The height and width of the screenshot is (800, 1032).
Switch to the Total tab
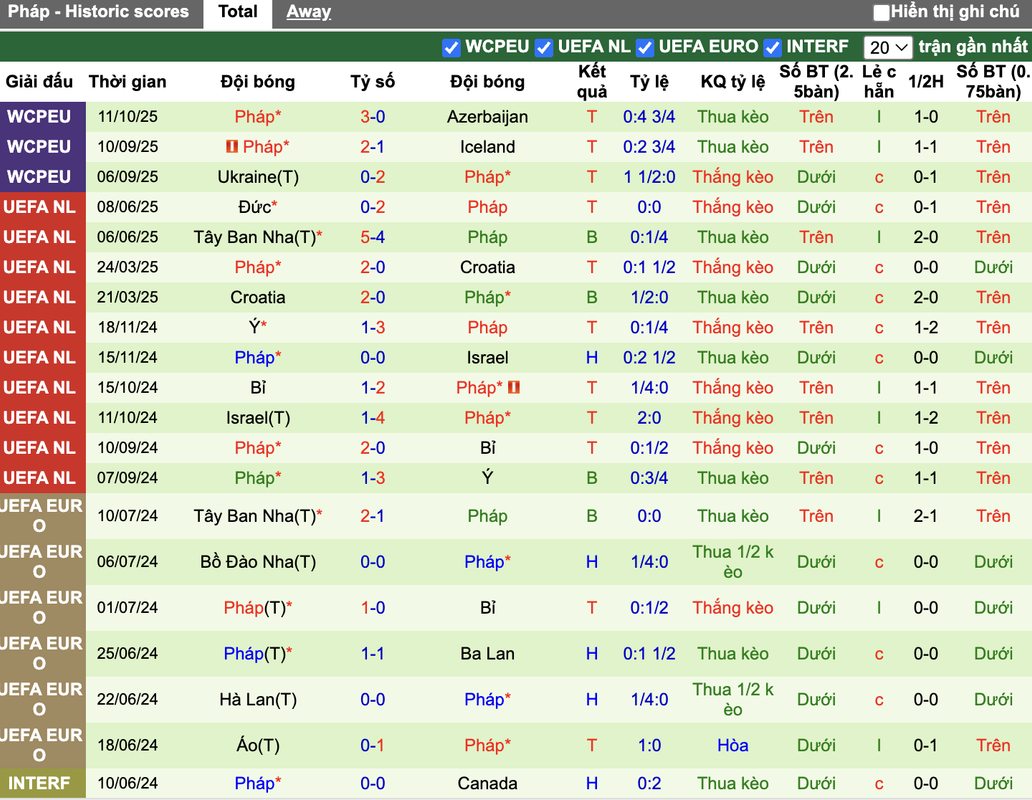pyautogui.click(x=238, y=12)
